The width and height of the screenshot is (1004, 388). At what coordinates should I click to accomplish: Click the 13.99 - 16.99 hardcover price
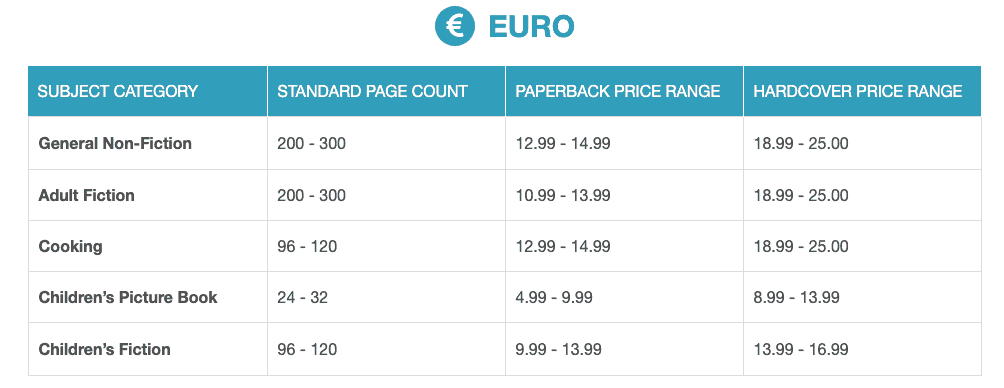(x=801, y=350)
